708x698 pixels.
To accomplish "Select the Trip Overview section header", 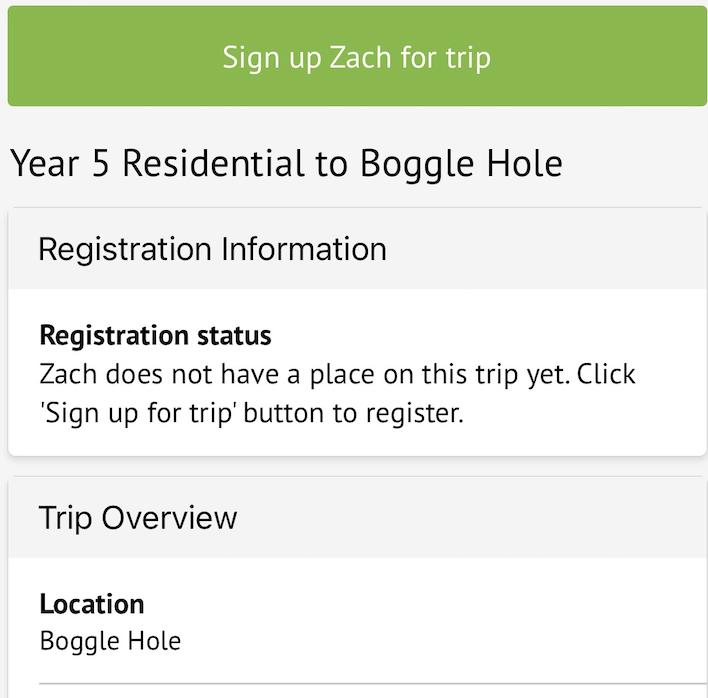I will [x=138, y=517].
